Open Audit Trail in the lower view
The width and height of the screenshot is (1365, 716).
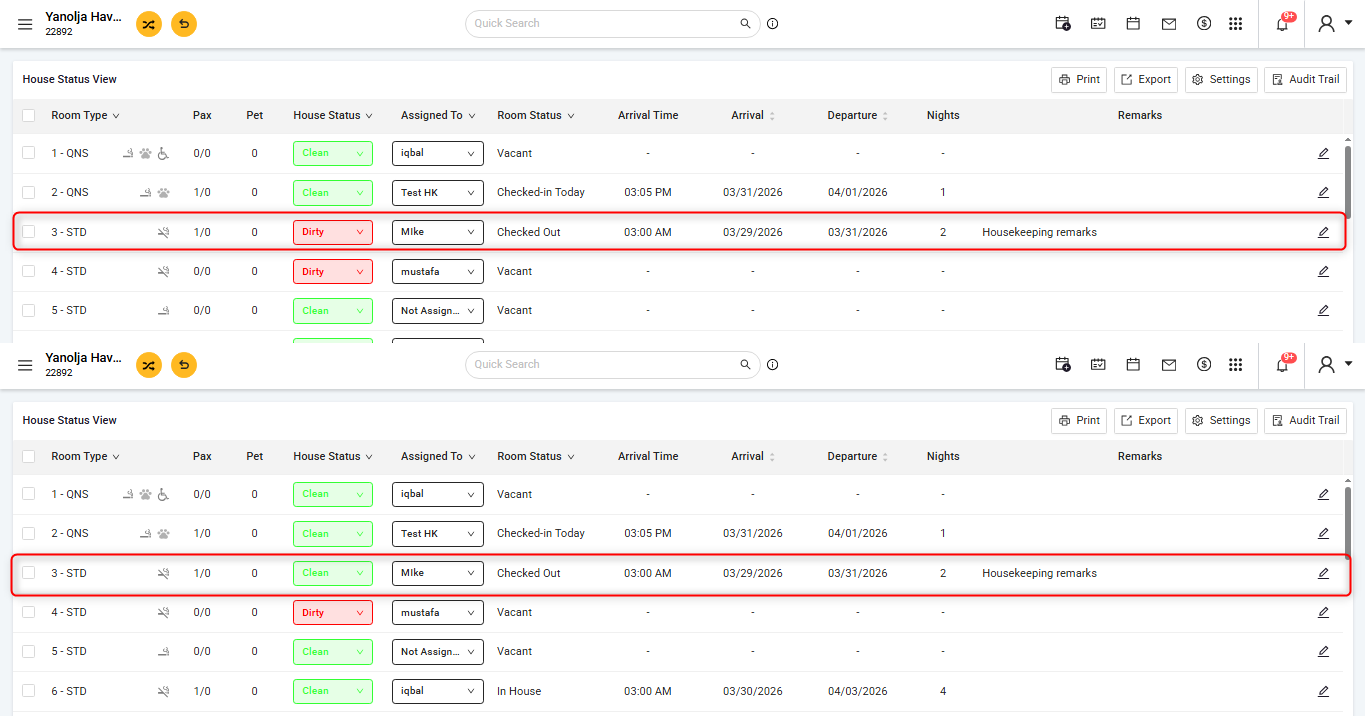[x=1305, y=421]
